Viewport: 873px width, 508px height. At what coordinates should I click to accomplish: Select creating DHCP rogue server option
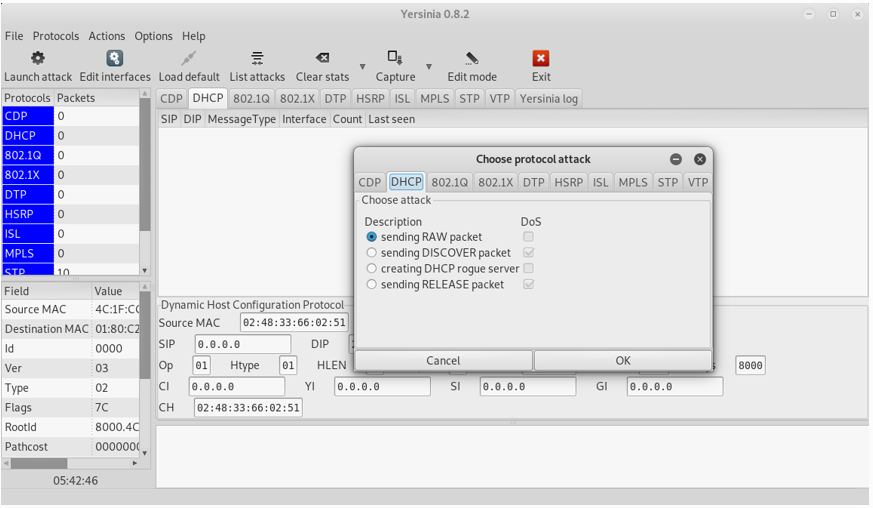point(371,268)
